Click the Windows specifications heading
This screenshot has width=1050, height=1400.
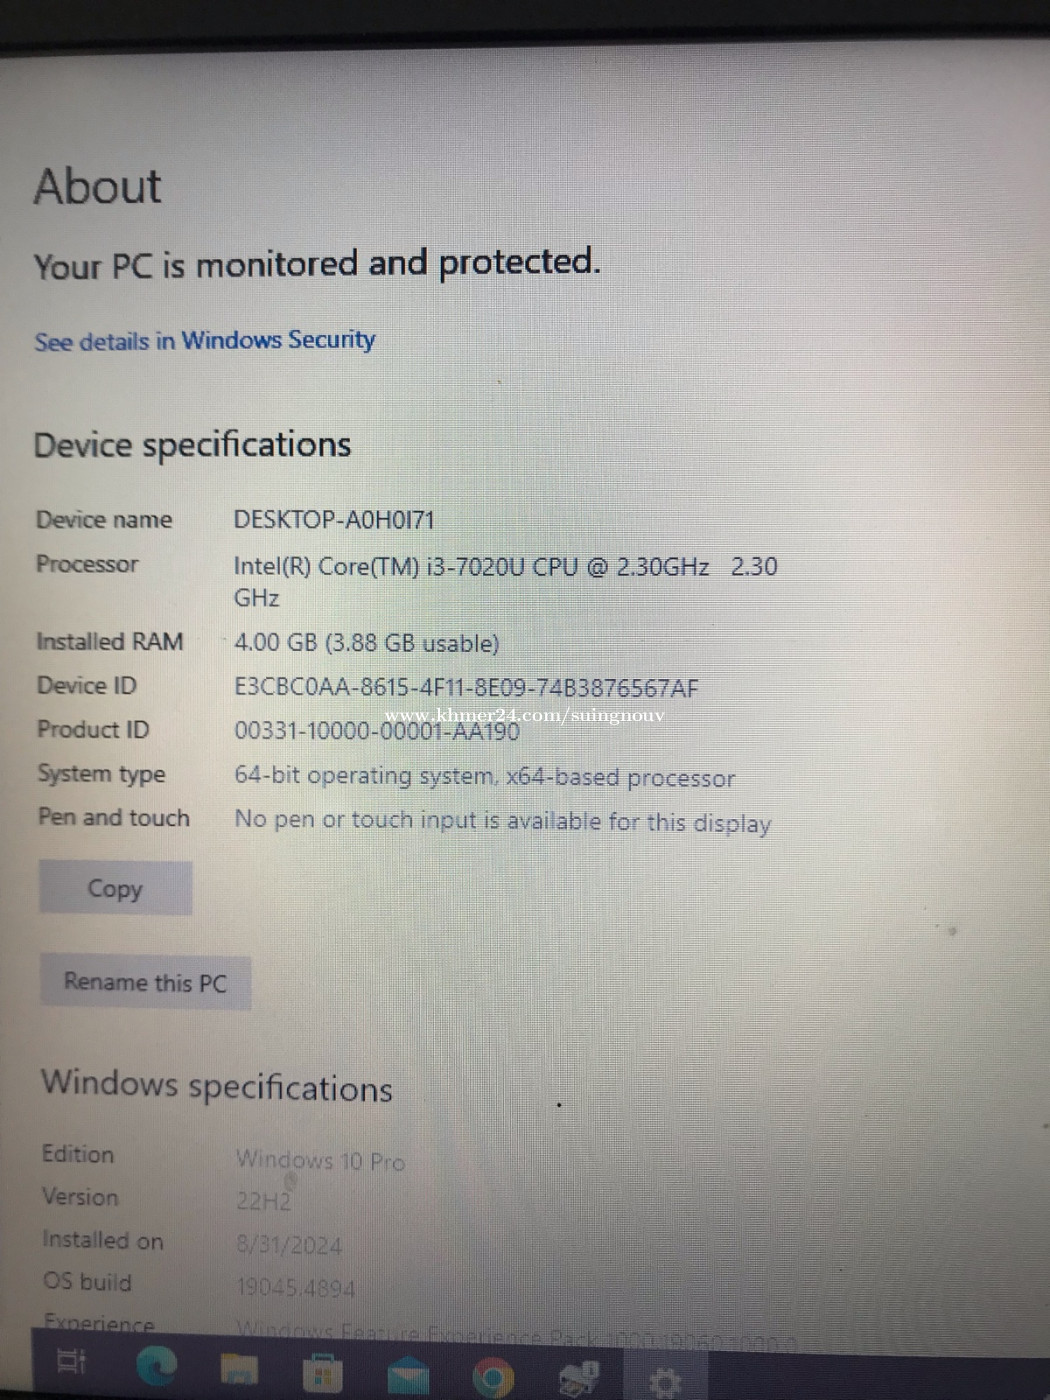(217, 1086)
